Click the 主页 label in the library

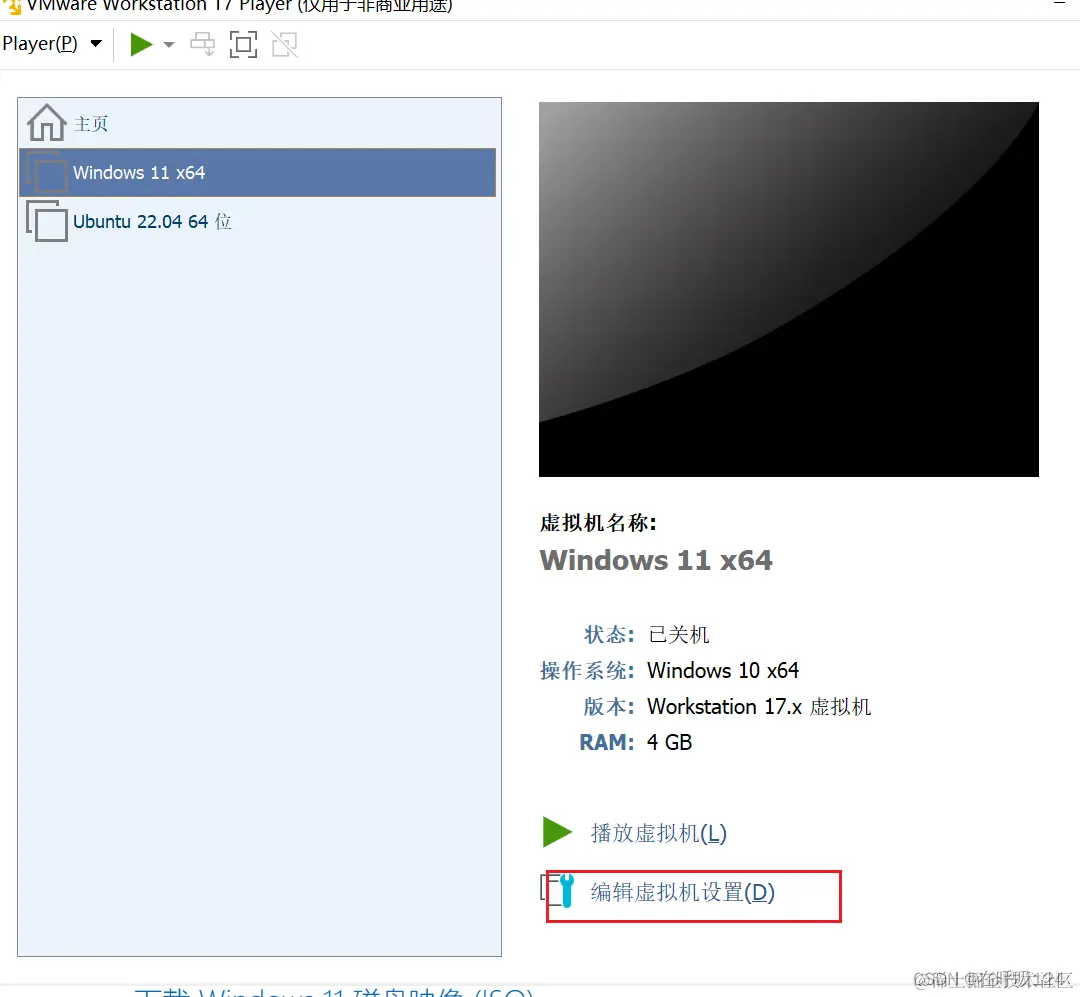(x=91, y=124)
